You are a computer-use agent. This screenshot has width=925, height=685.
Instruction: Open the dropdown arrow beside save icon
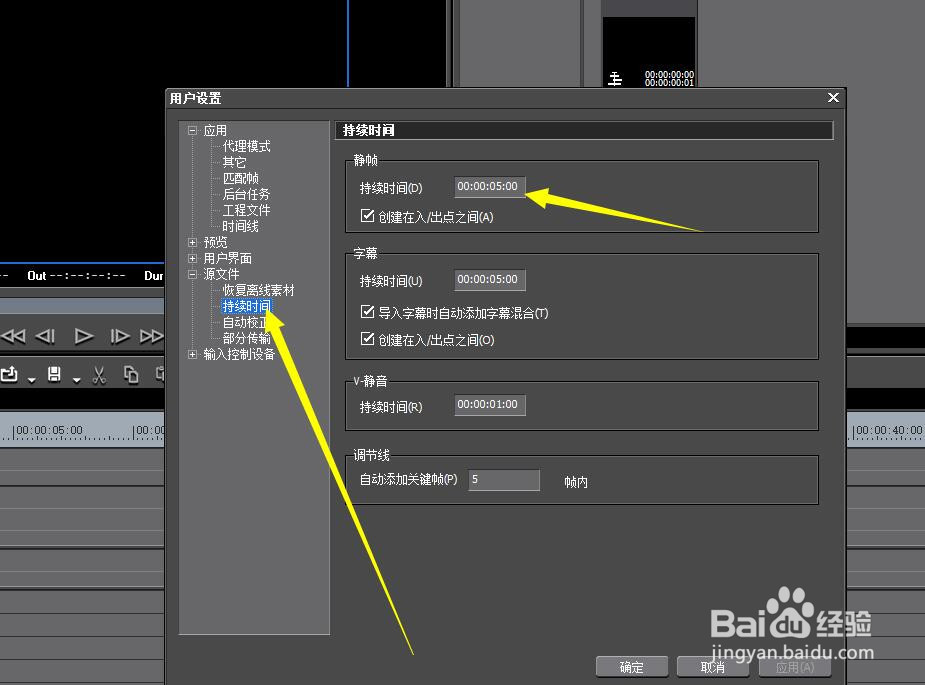point(77,379)
